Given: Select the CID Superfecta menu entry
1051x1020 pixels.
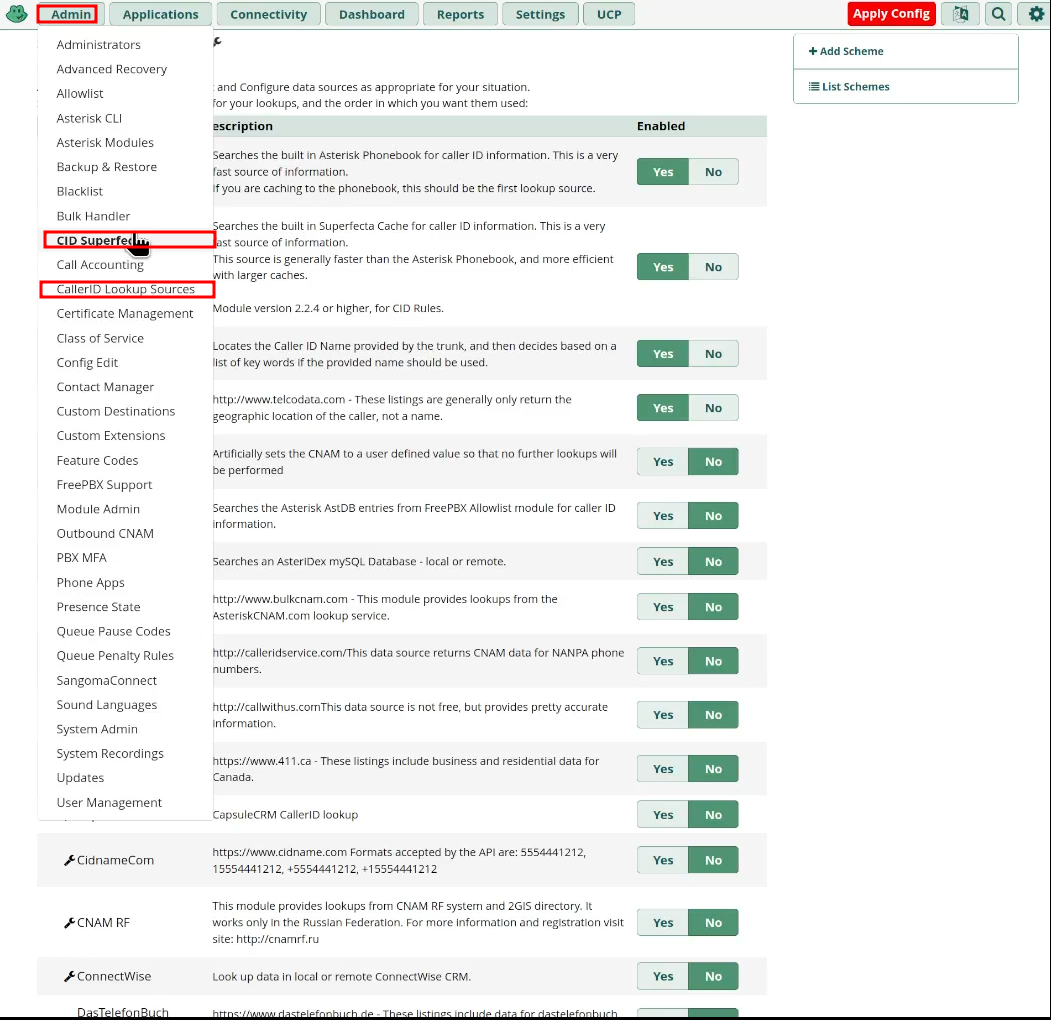Looking at the screenshot, I should click(129, 240).
